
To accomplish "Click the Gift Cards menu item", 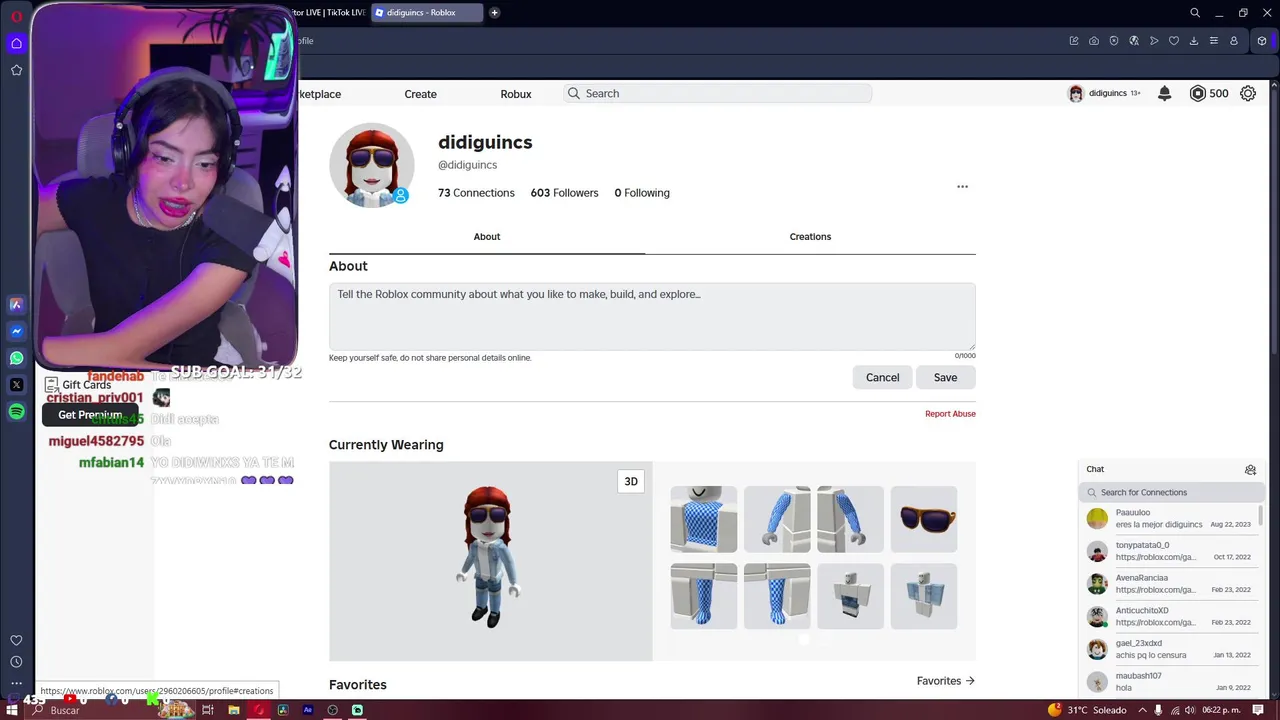I will 78,385.
